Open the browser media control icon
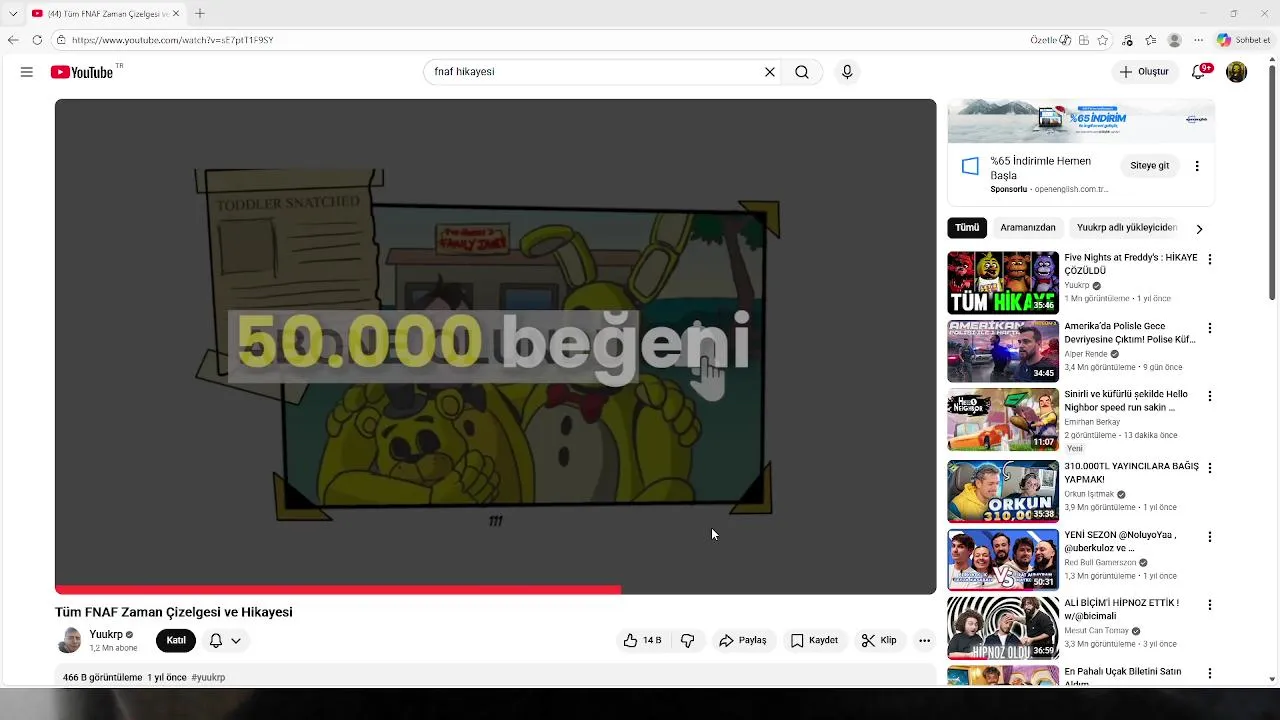 pyautogui.click(x=1128, y=40)
